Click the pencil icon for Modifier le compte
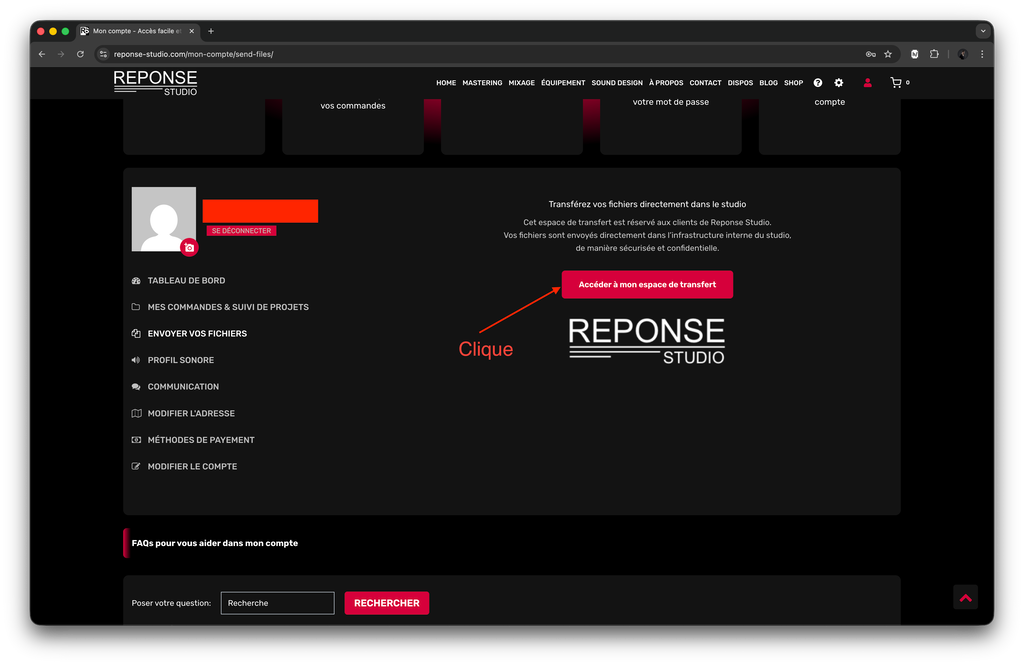 (135, 466)
